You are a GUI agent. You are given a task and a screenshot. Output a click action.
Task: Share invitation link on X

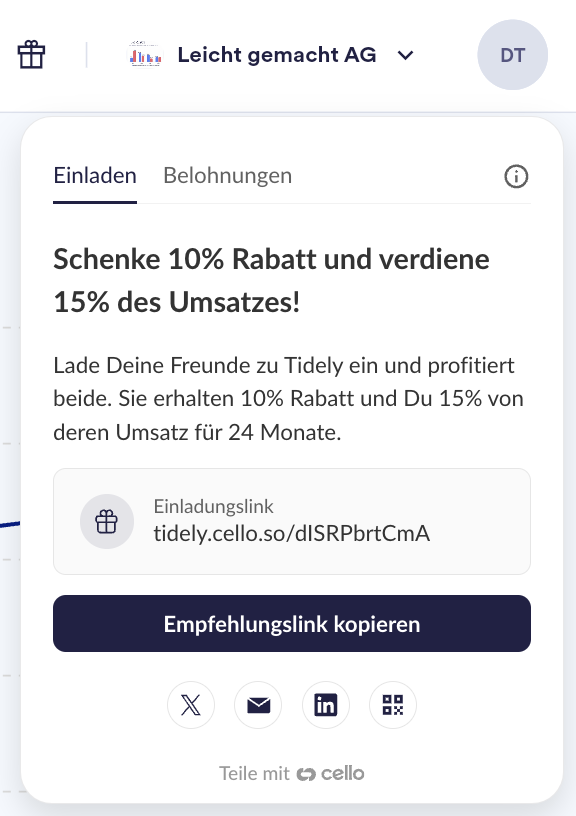(190, 705)
